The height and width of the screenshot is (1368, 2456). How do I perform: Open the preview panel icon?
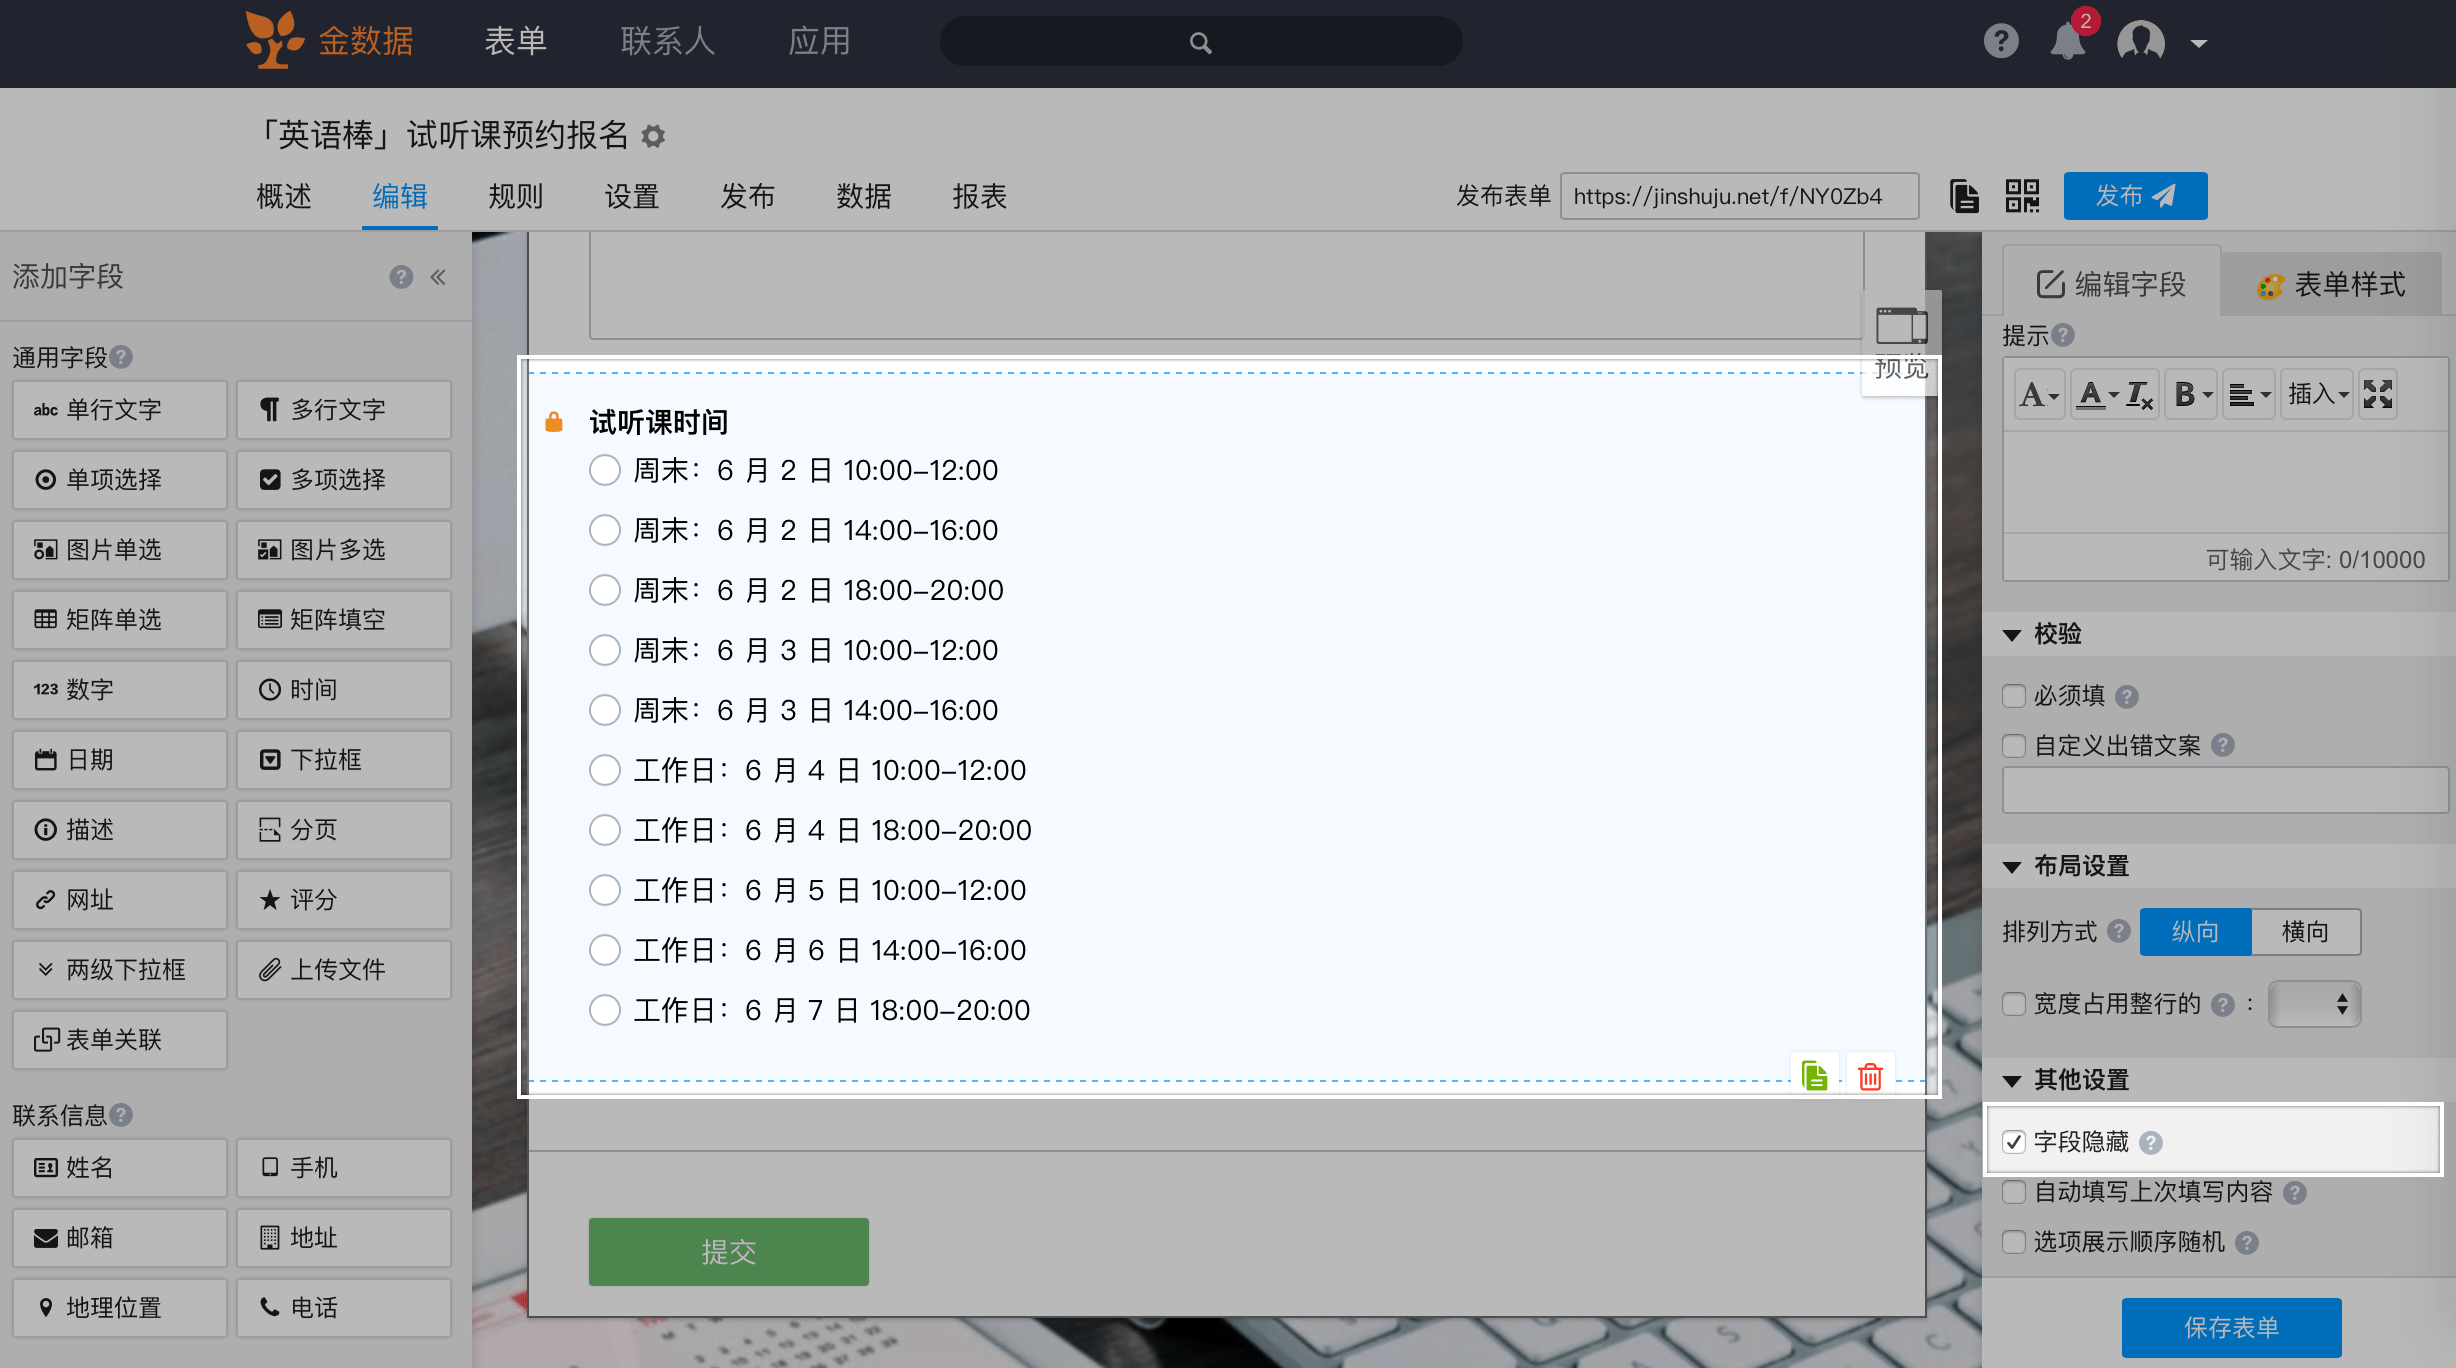tap(1901, 328)
